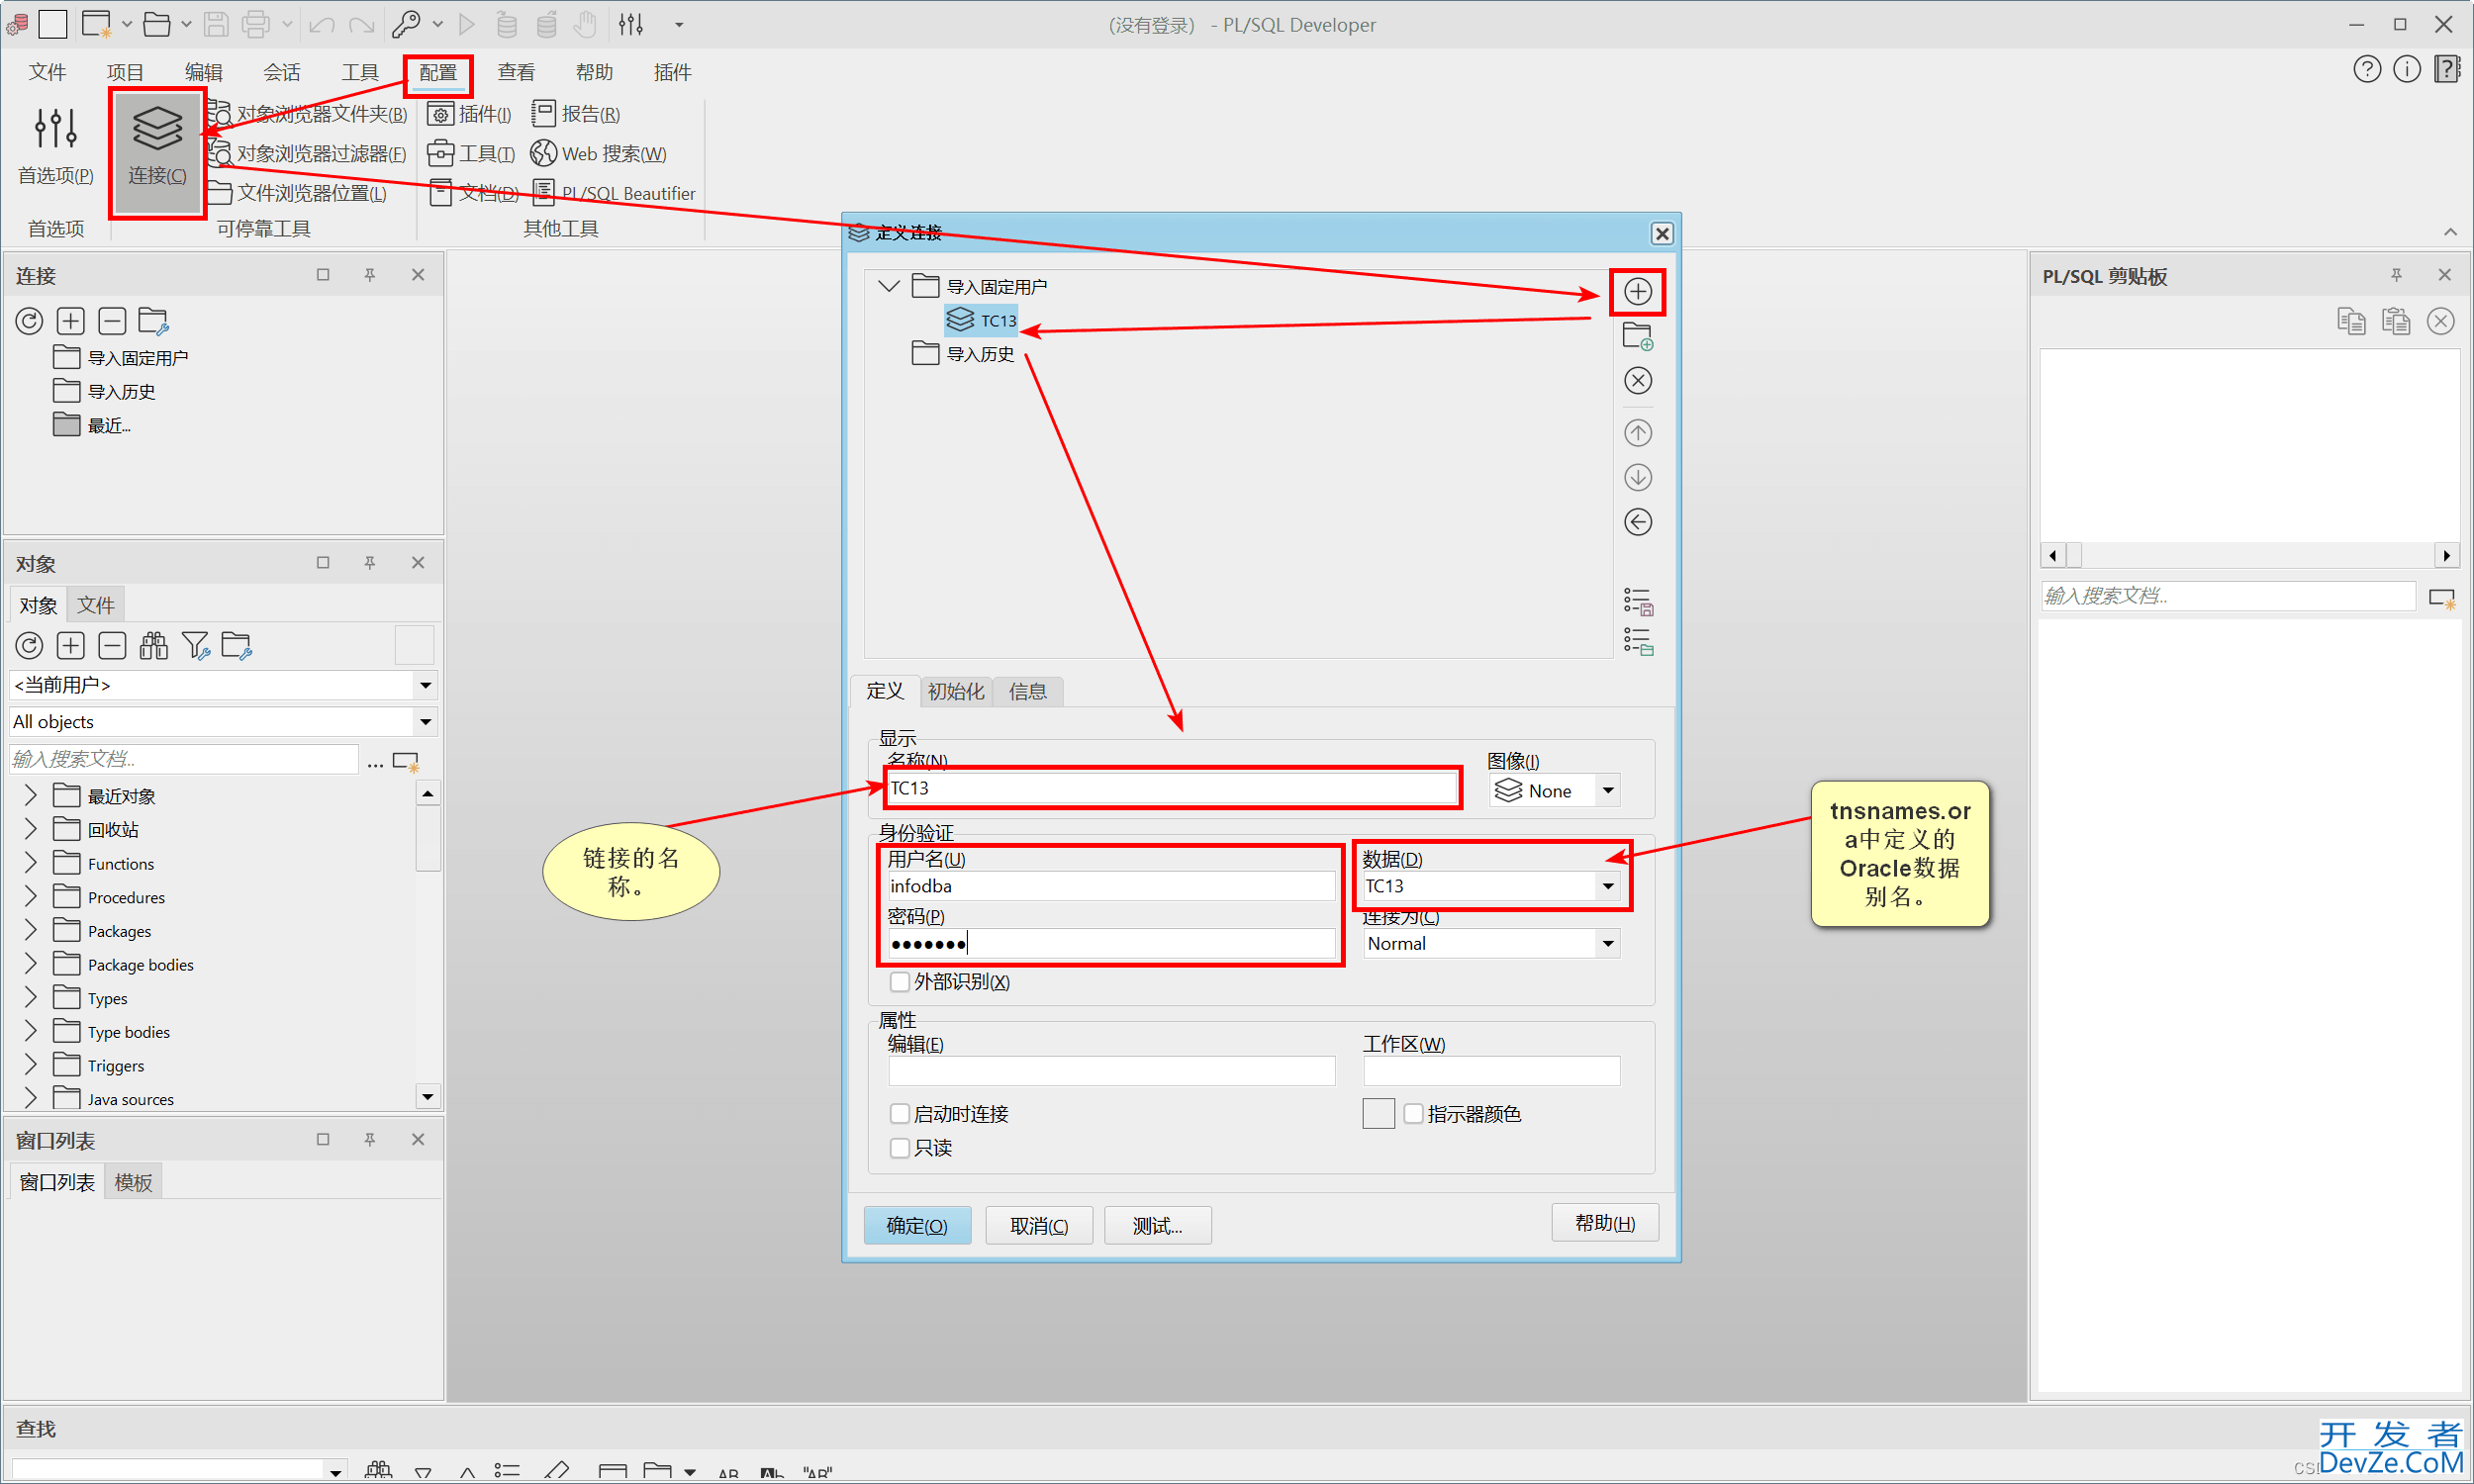Click the clipboard search field 输入搜索文档
This screenshot has width=2474, height=1484.
click(2227, 596)
